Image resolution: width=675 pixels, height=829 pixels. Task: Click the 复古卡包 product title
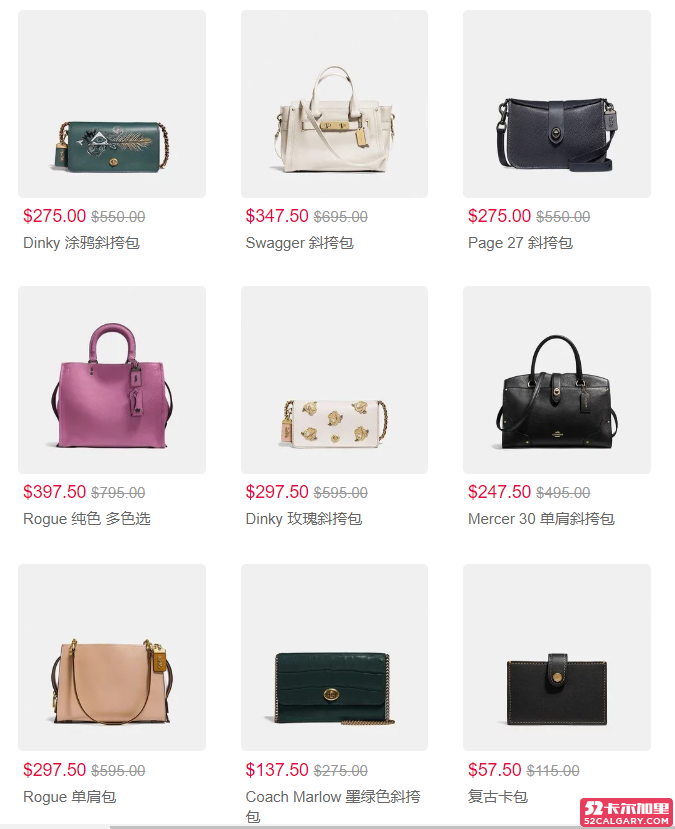point(498,797)
